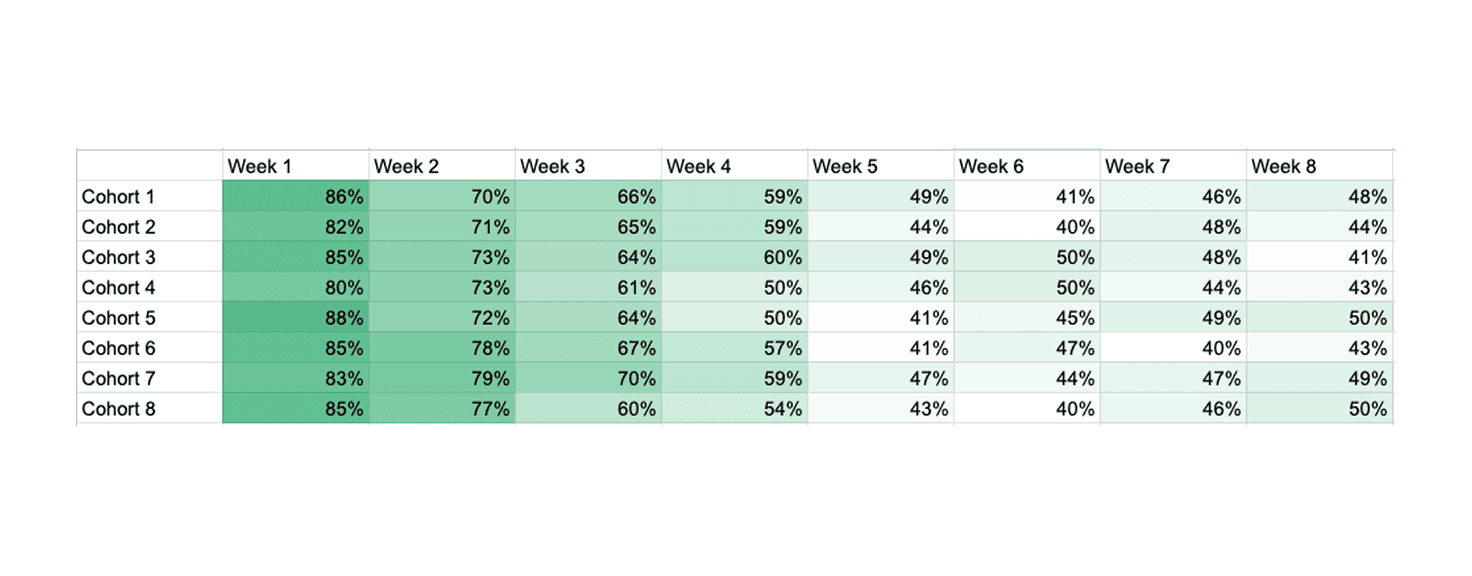Image resolution: width=1472 pixels, height=576 pixels.
Task: Click Cohort 2 Week 5 cell with 44%
Action: (881, 227)
